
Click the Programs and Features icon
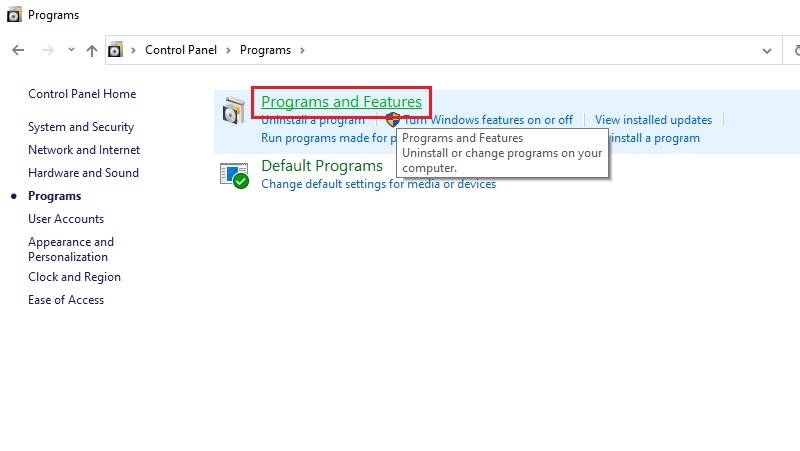click(234, 110)
